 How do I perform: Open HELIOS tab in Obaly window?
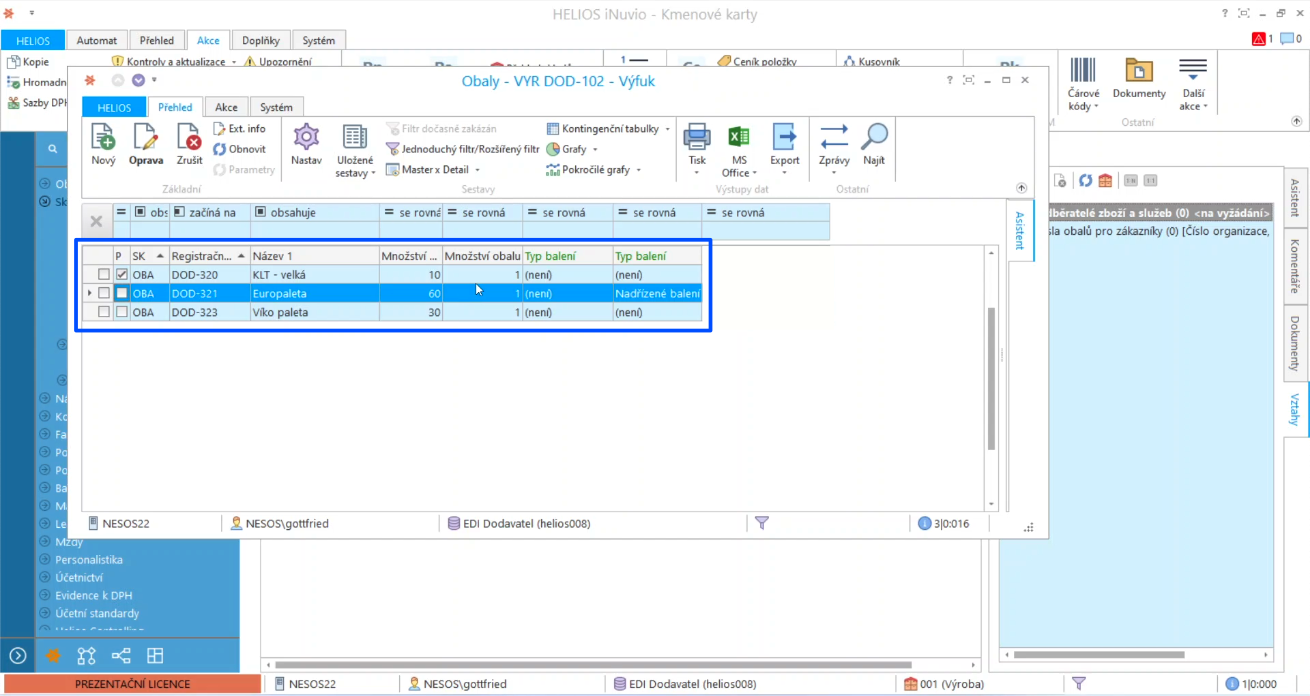(x=114, y=107)
